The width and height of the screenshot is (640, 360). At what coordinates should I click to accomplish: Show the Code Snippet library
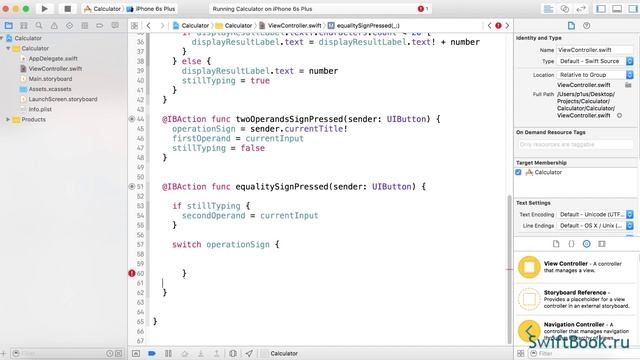pyautogui.click(x=571, y=244)
